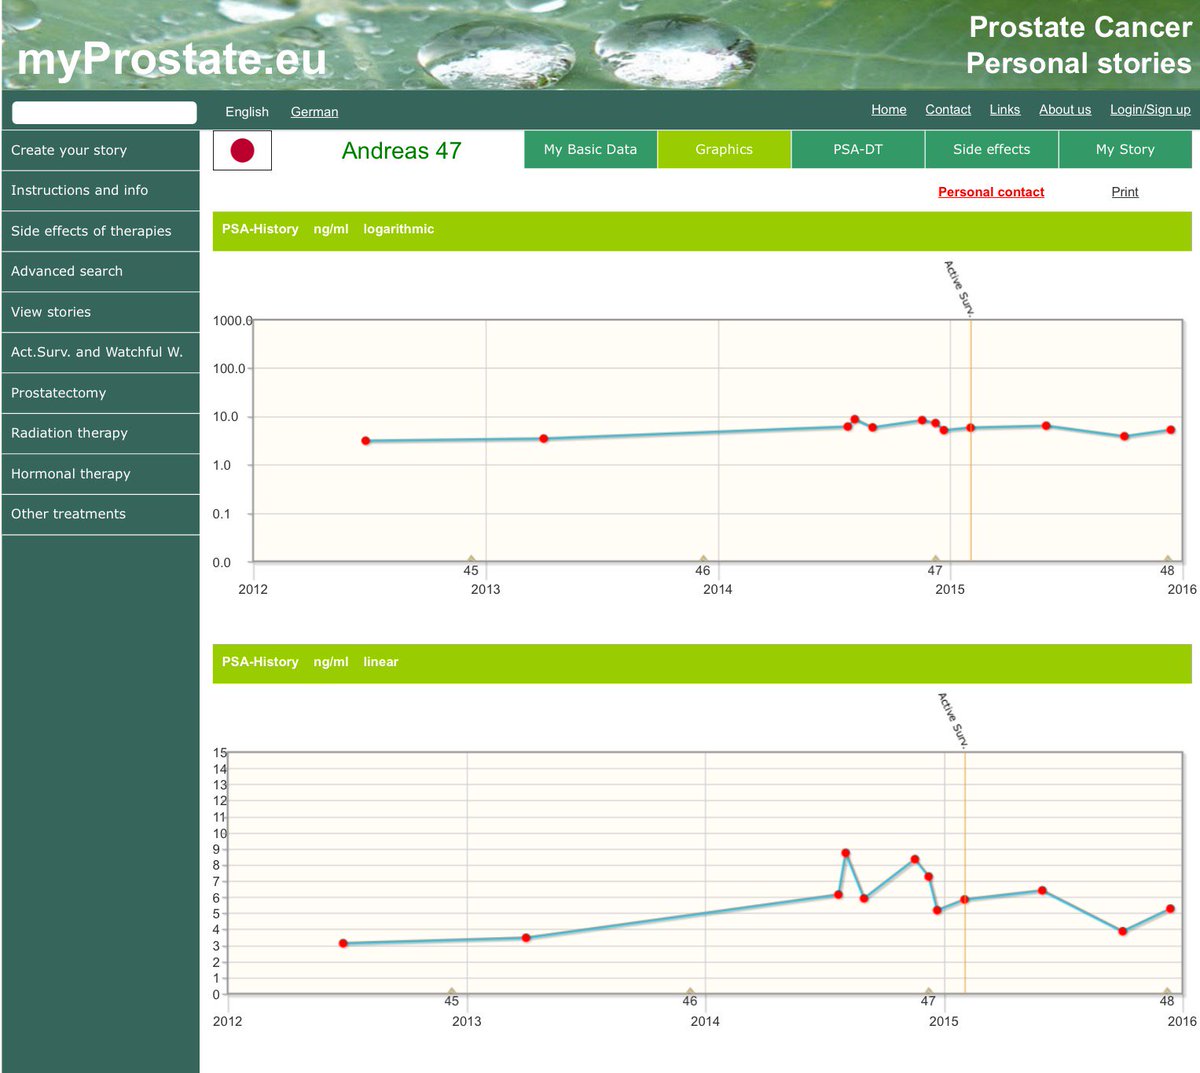Open Prostatectomy in sidebar

tap(100, 393)
